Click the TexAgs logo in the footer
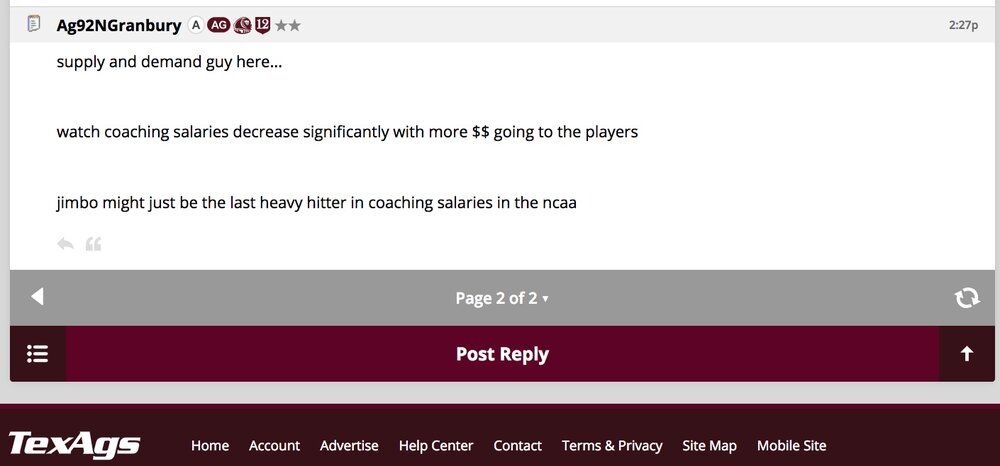This screenshot has height=466, width=1000. [x=74, y=444]
